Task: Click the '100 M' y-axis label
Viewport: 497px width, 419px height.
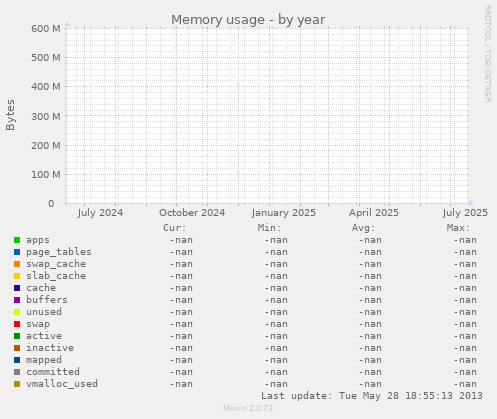Action: click(46, 175)
